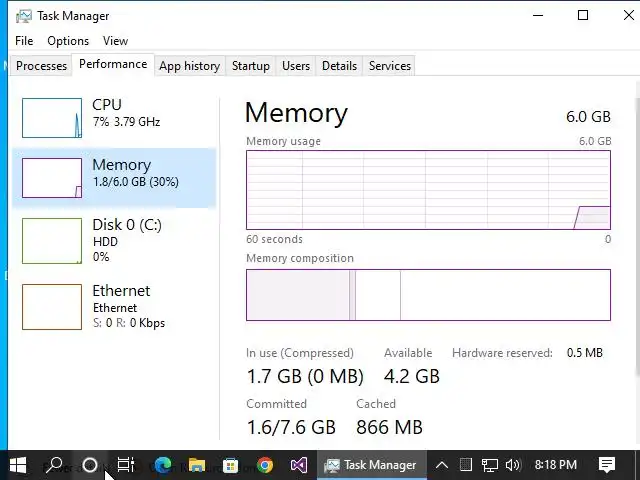The width and height of the screenshot is (640, 480).
Task: Click the taskbar search magnifier icon
Action: click(x=55, y=465)
